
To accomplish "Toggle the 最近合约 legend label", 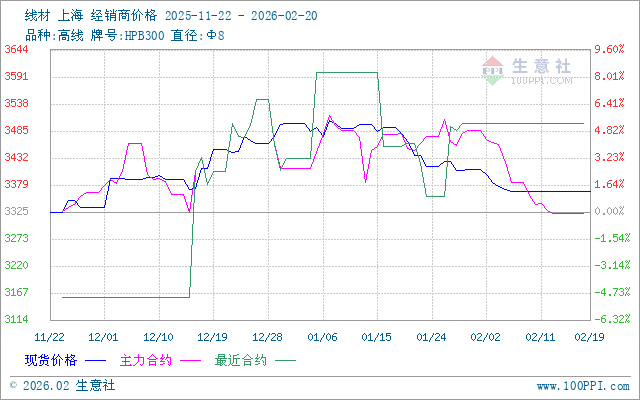I will click(240, 358).
